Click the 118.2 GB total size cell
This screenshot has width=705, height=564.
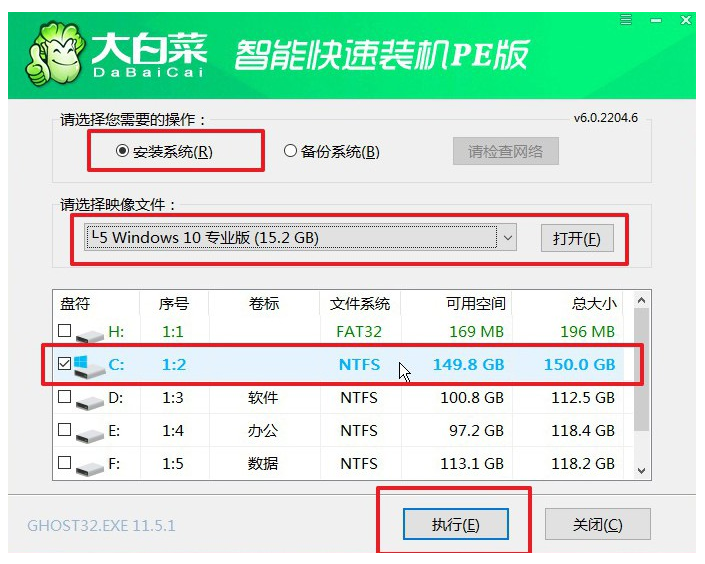pos(583,463)
